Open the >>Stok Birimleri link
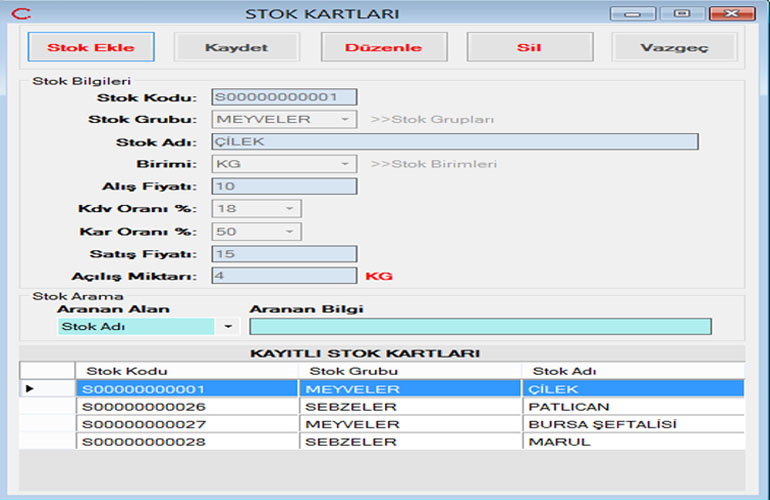 [433, 164]
